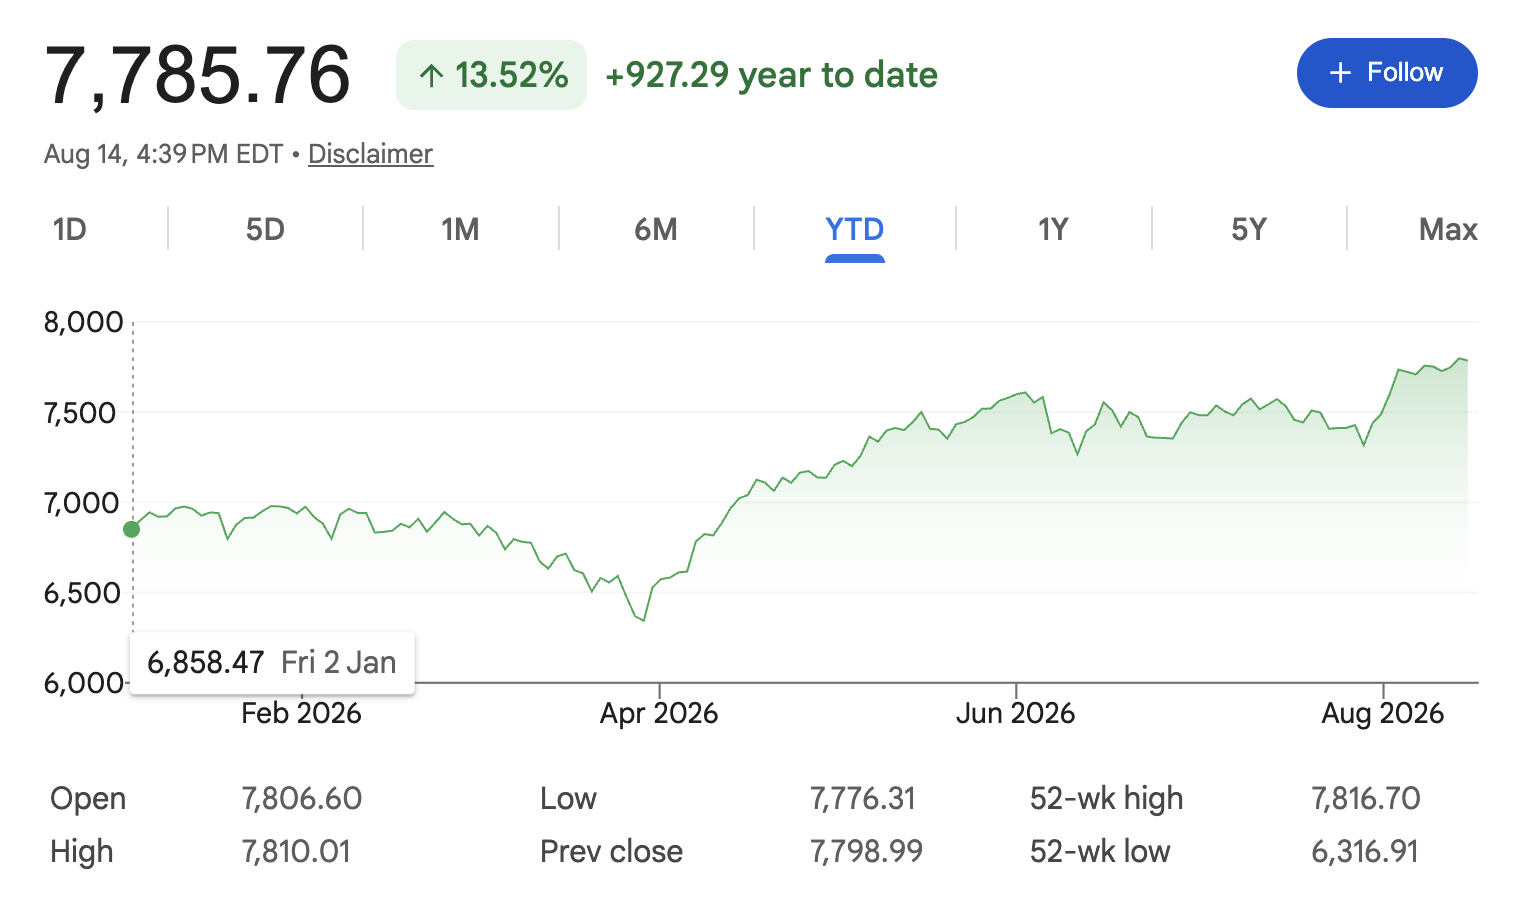
Task: Click the Jun 2026 axis marker
Action: pyautogui.click(x=1015, y=713)
